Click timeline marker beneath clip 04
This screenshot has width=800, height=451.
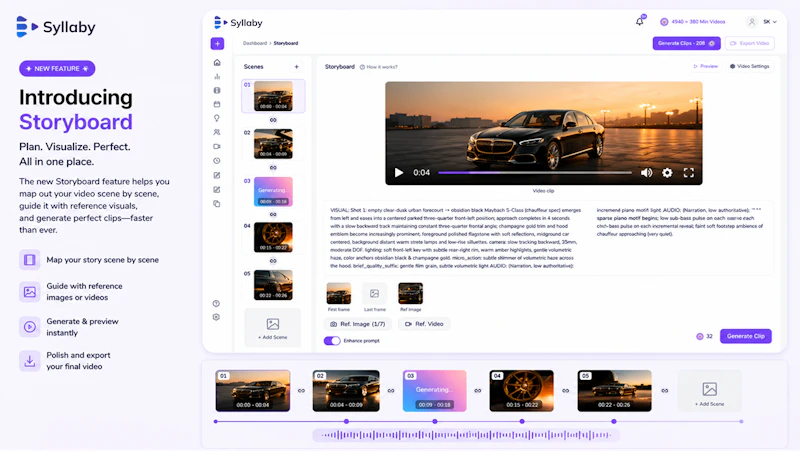(522, 421)
